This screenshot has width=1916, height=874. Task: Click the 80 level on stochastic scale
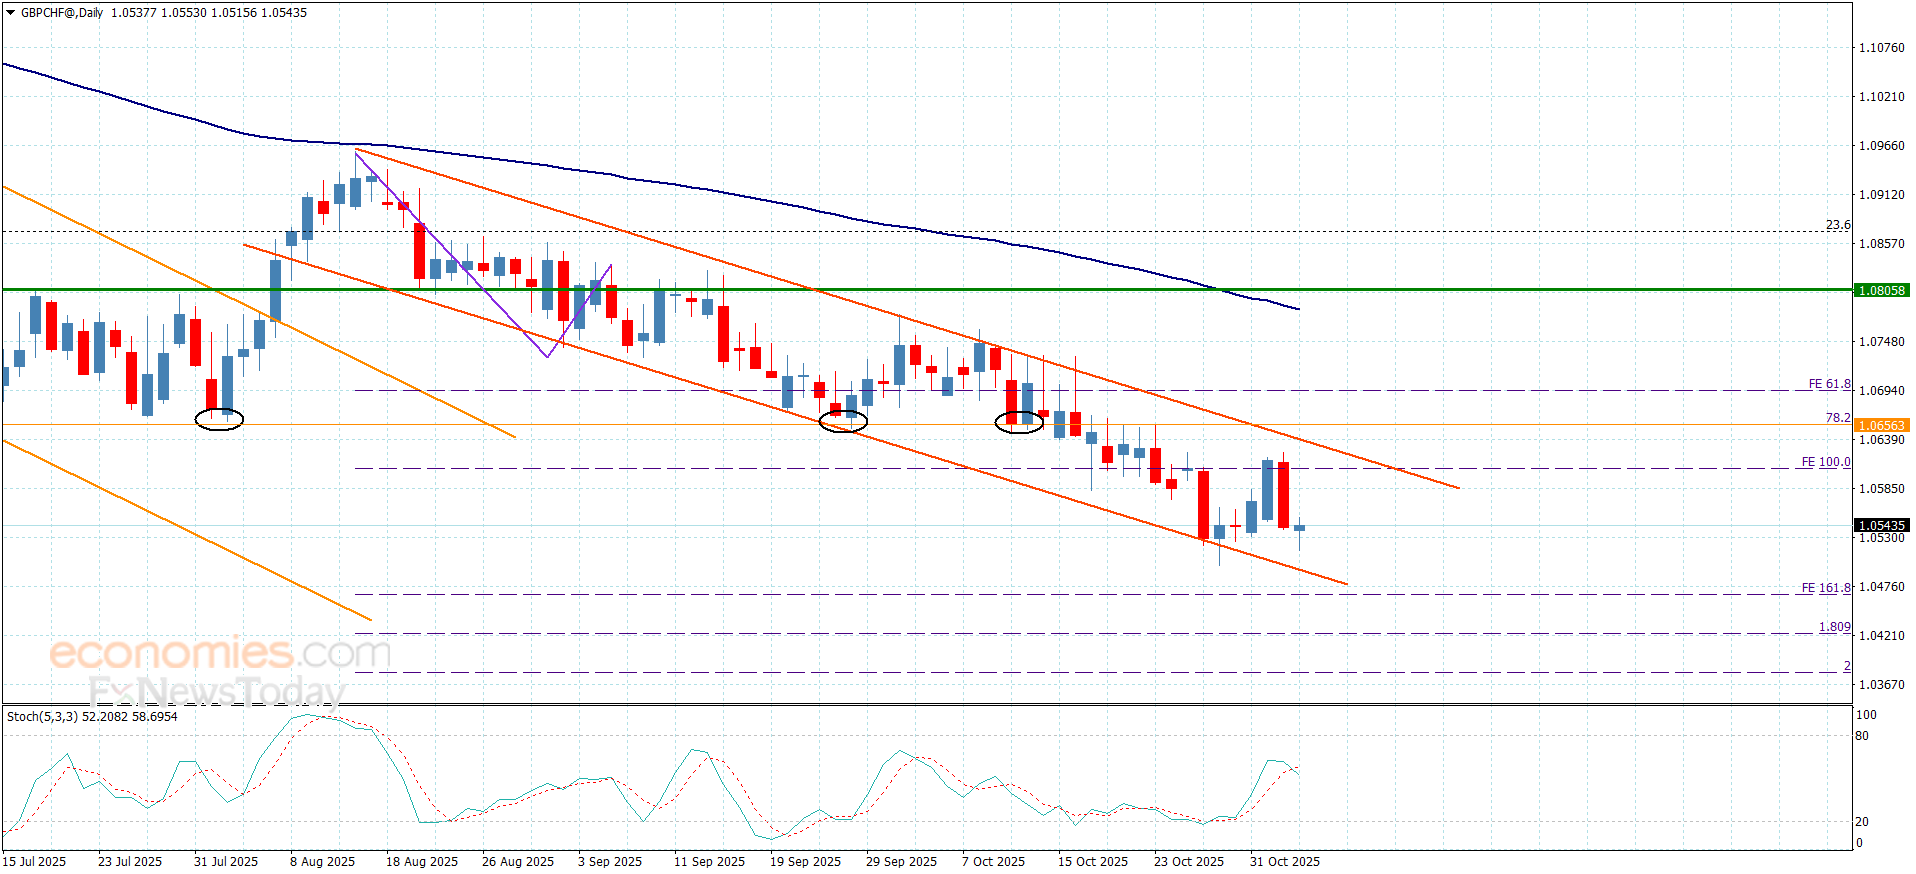(1862, 736)
